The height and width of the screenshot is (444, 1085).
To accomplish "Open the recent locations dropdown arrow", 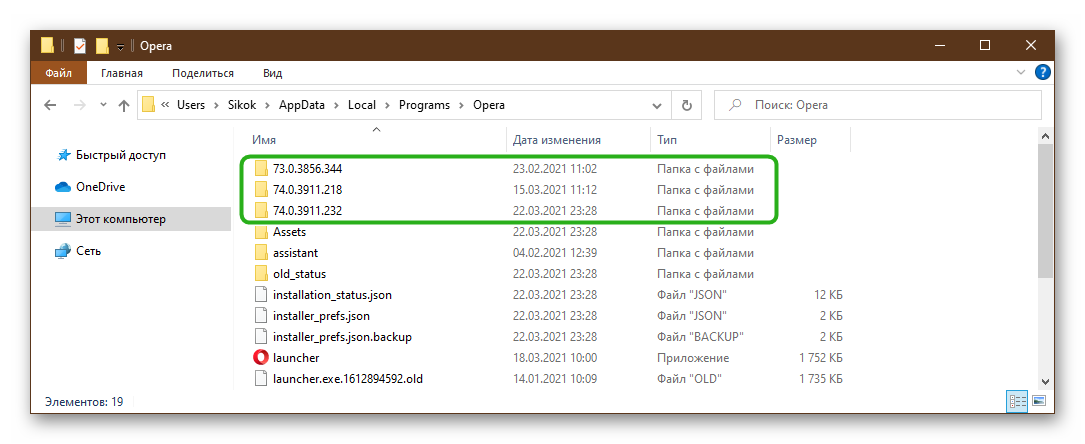I will click(x=104, y=105).
